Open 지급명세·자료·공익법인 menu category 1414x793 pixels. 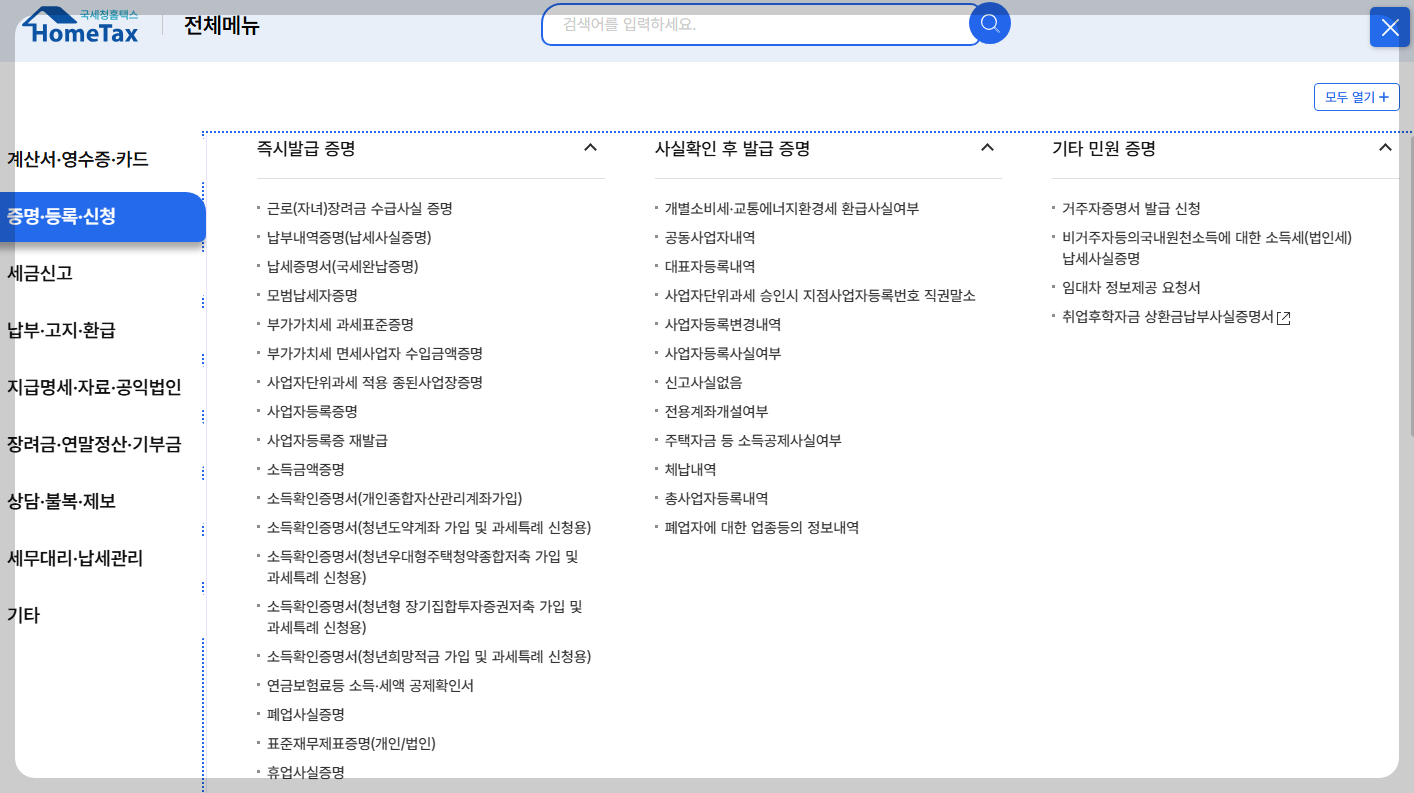[x=94, y=387]
